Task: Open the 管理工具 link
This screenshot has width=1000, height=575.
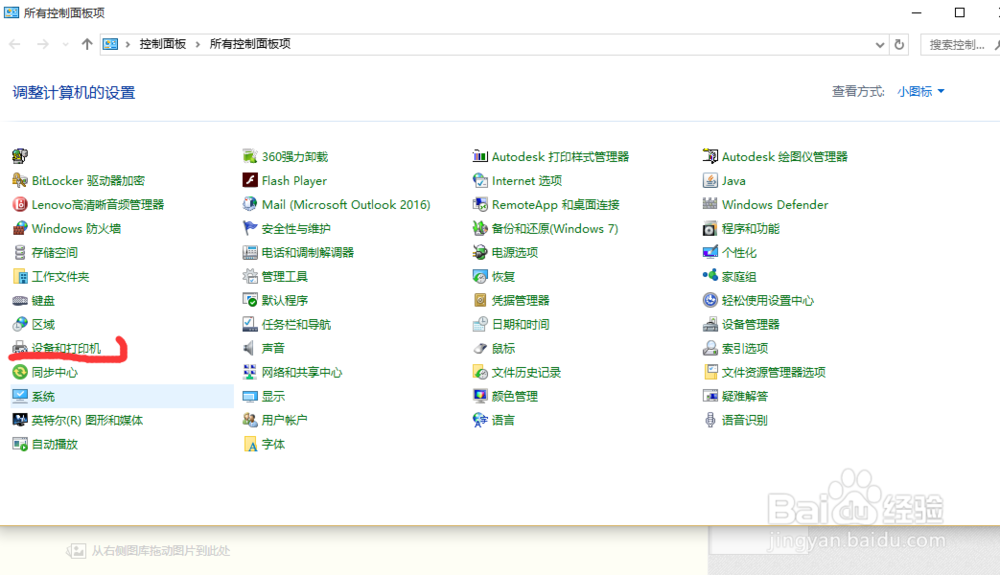Action: 284,277
